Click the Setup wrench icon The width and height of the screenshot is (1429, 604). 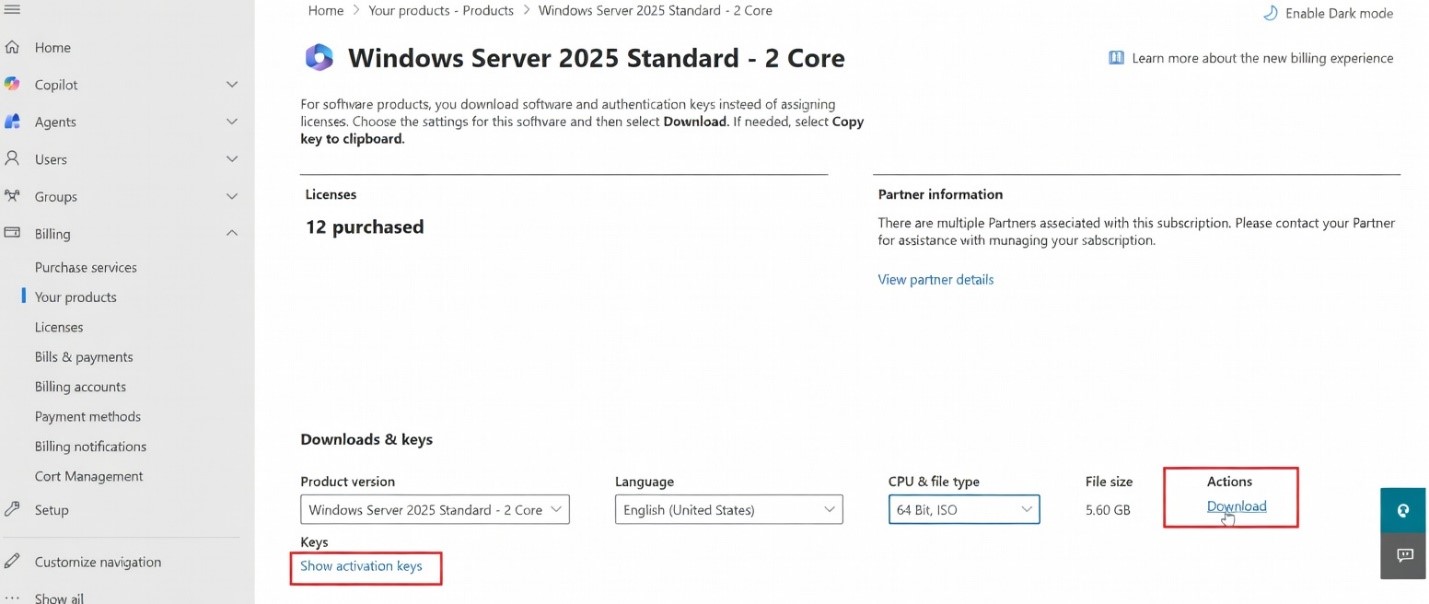12,509
